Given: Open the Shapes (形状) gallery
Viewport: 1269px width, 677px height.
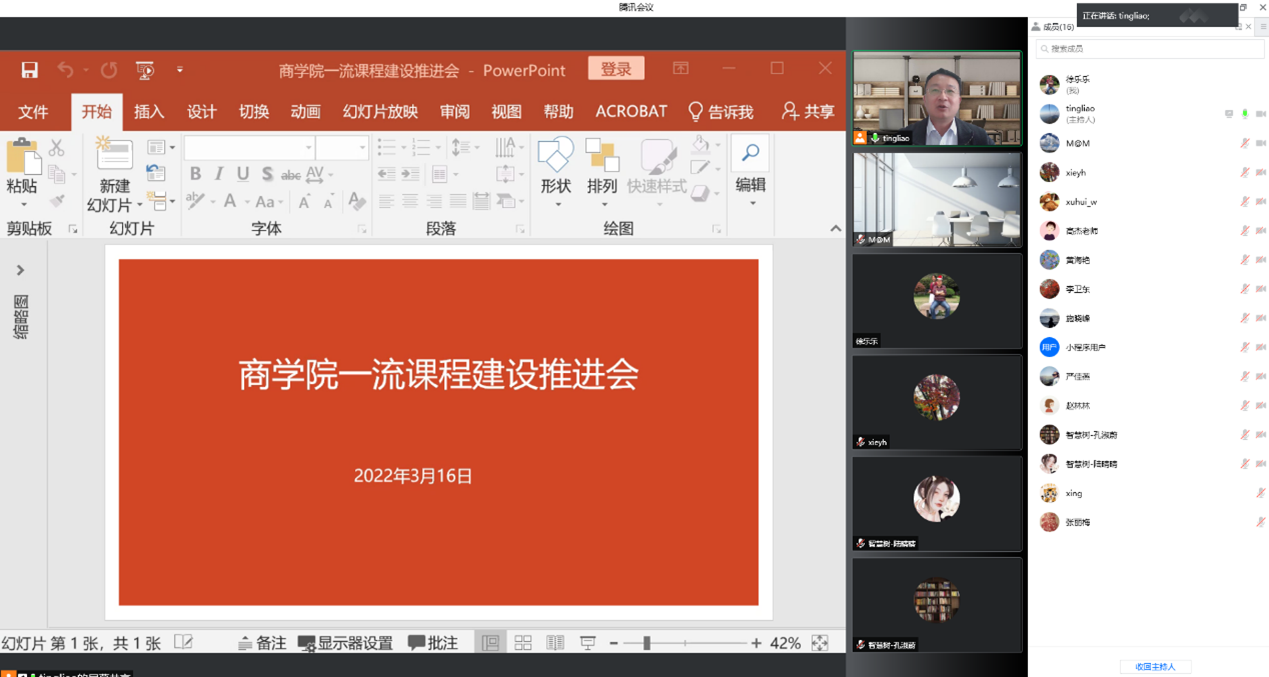Looking at the screenshot, I should [555, 158].
